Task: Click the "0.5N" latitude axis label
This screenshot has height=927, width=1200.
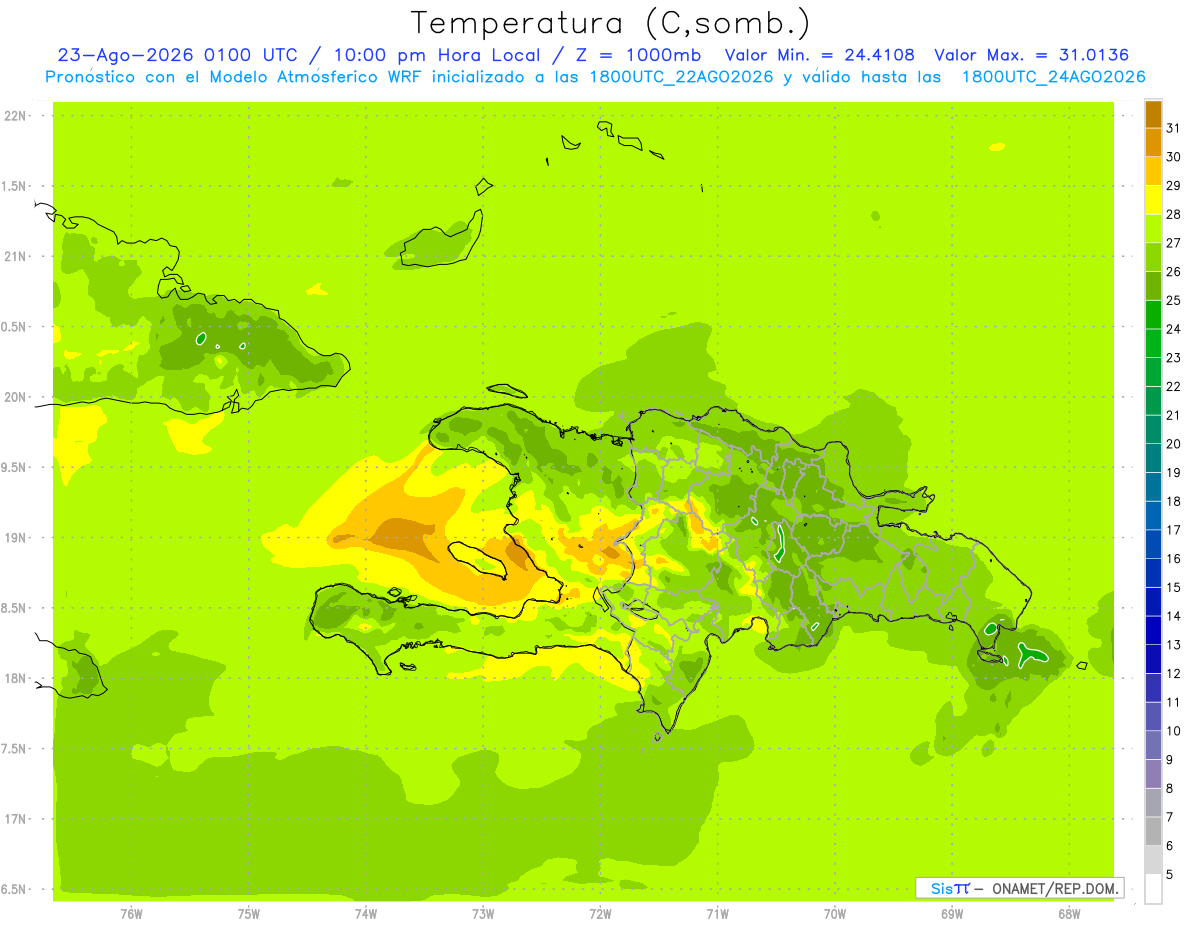Action: (x=15, y=327)
